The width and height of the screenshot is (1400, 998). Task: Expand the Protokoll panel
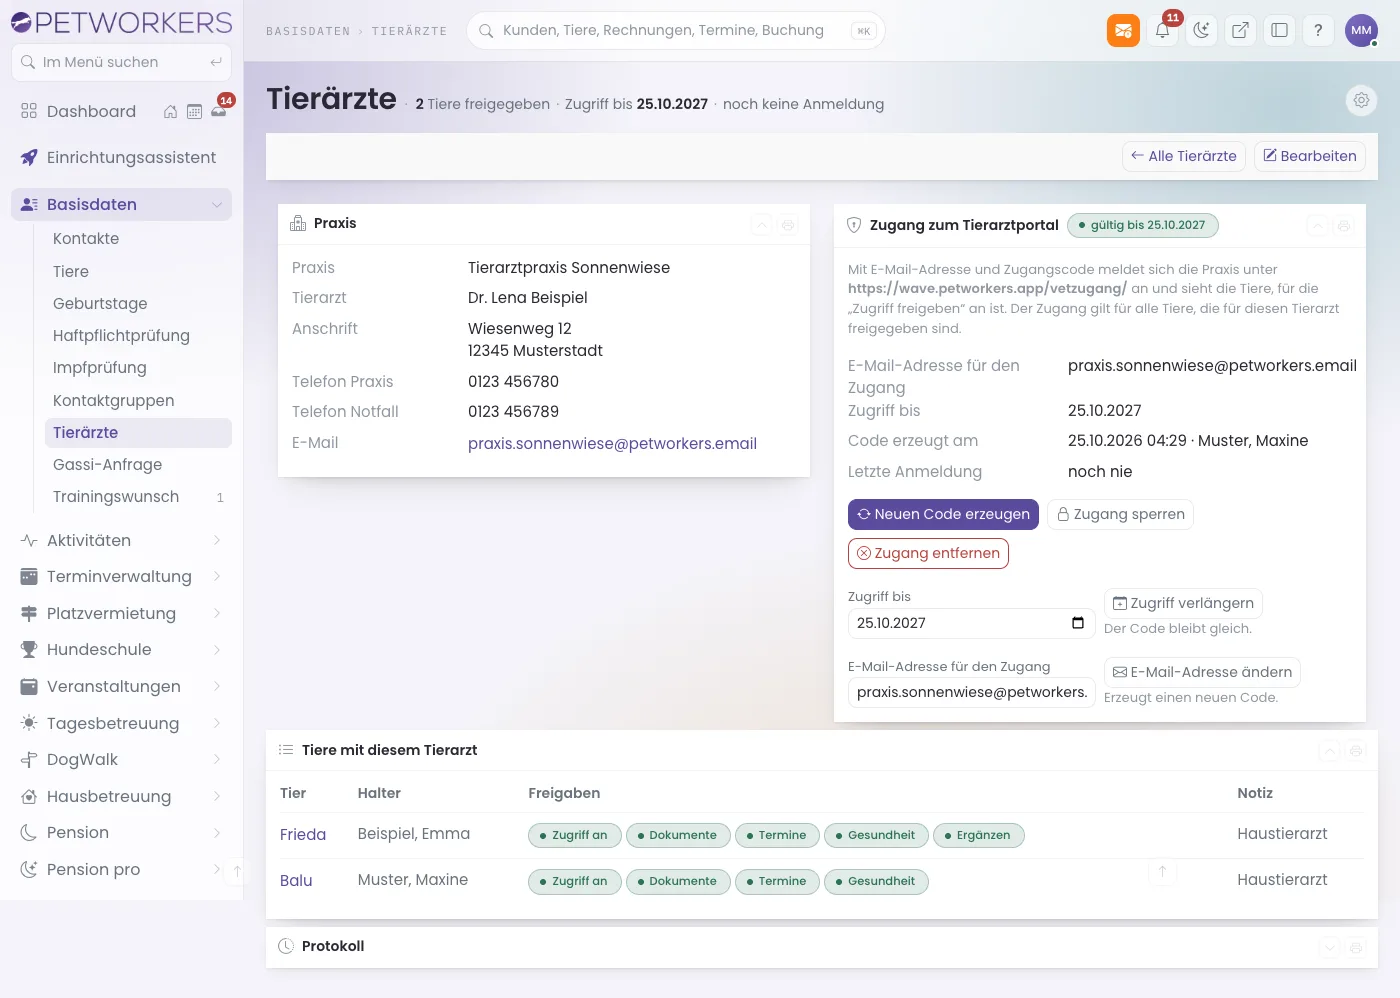(1329, 947)
